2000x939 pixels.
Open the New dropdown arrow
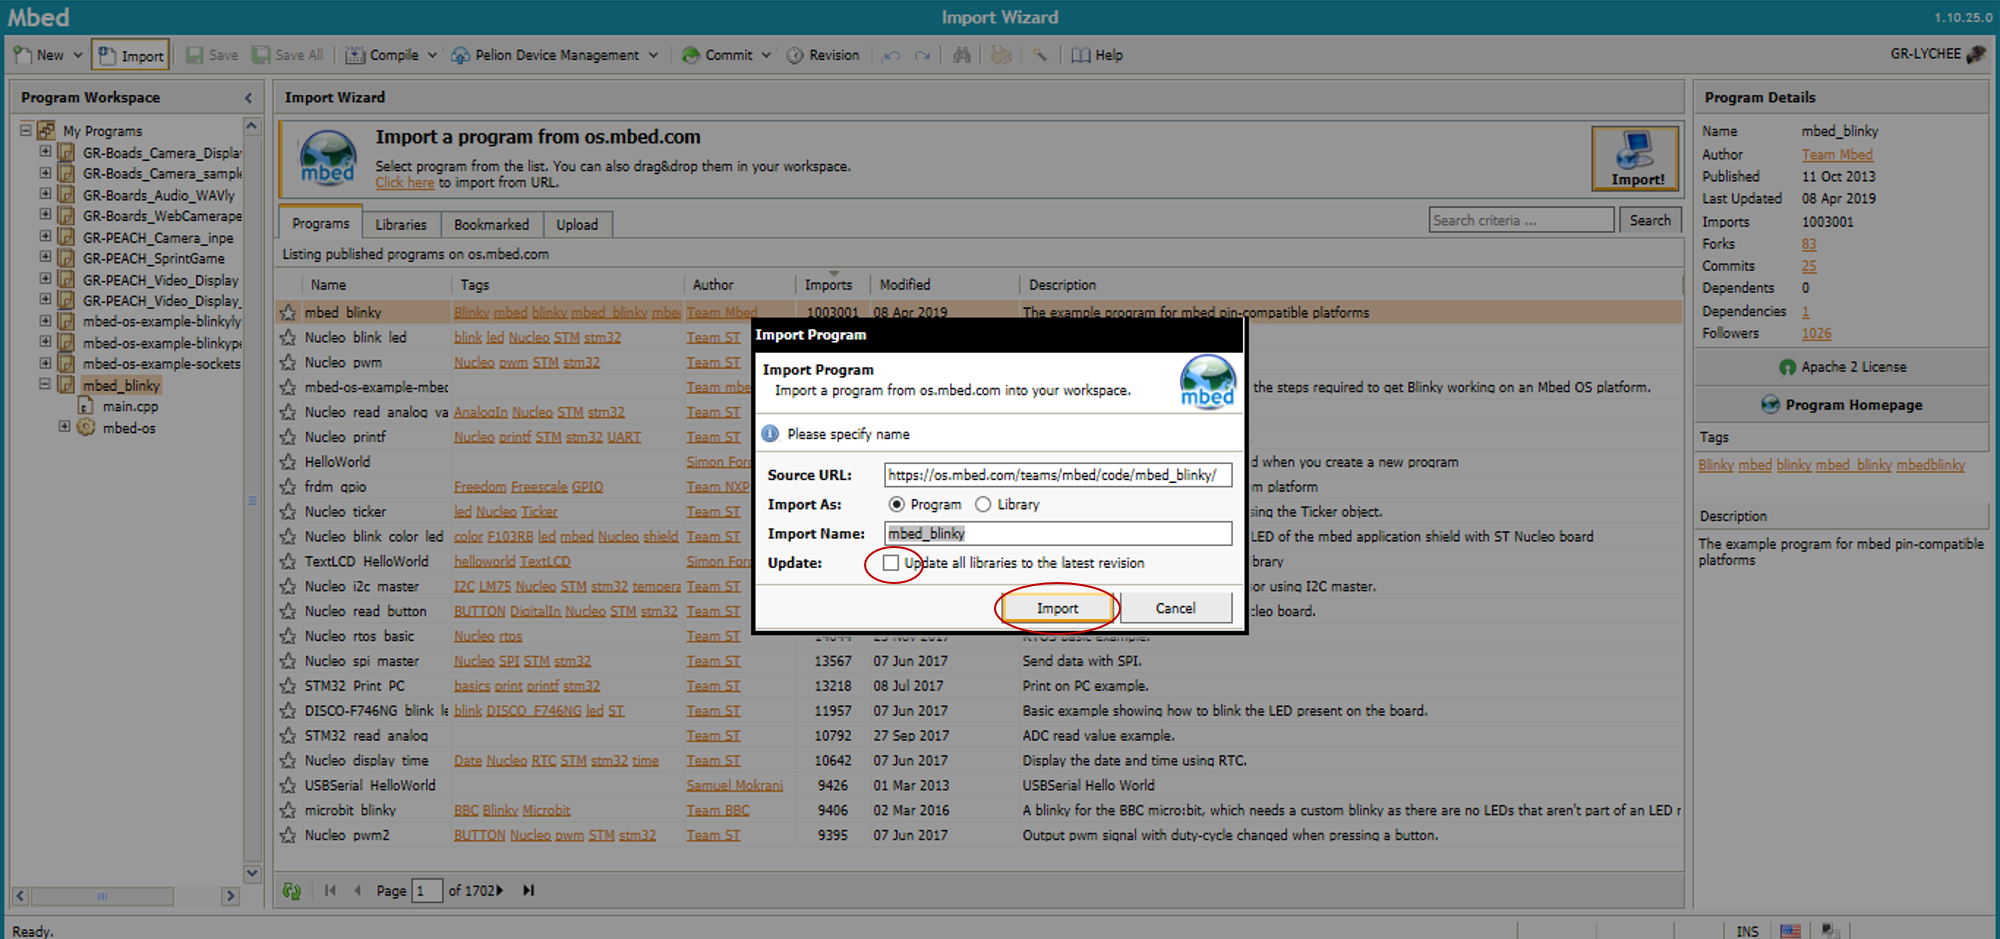tap(78, 55)
